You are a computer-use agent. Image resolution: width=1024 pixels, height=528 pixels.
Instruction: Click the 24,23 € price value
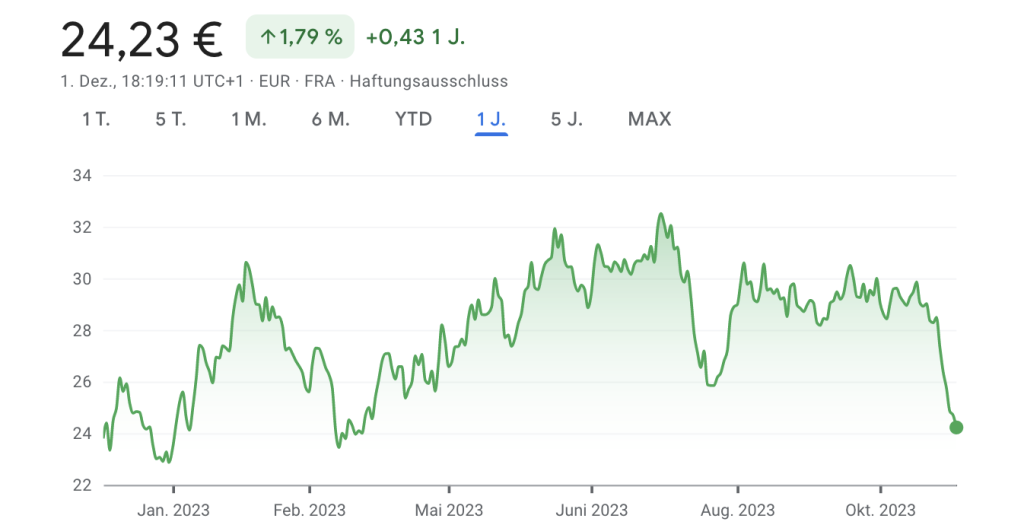[142, 39]
